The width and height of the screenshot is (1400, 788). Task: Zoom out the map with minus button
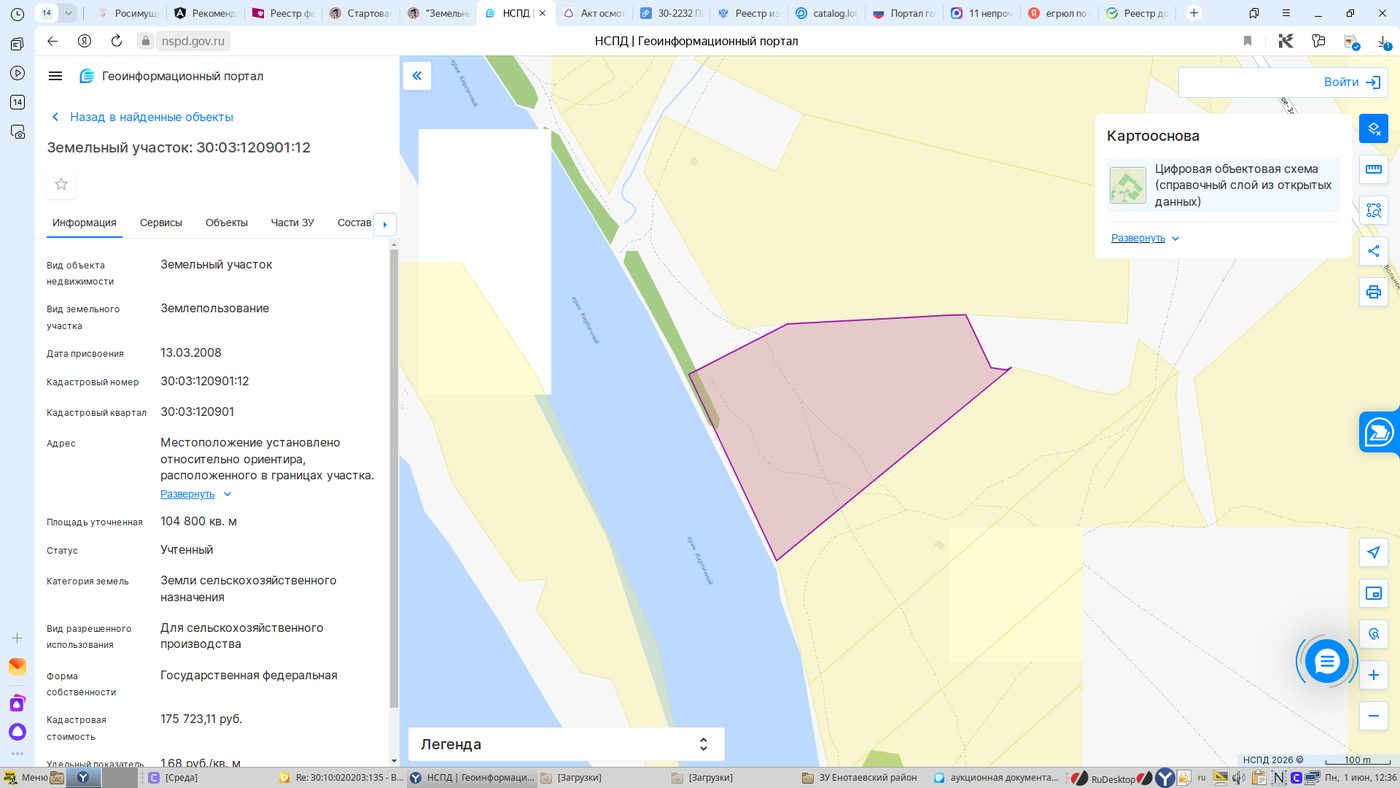click(x=1374, y=715)
